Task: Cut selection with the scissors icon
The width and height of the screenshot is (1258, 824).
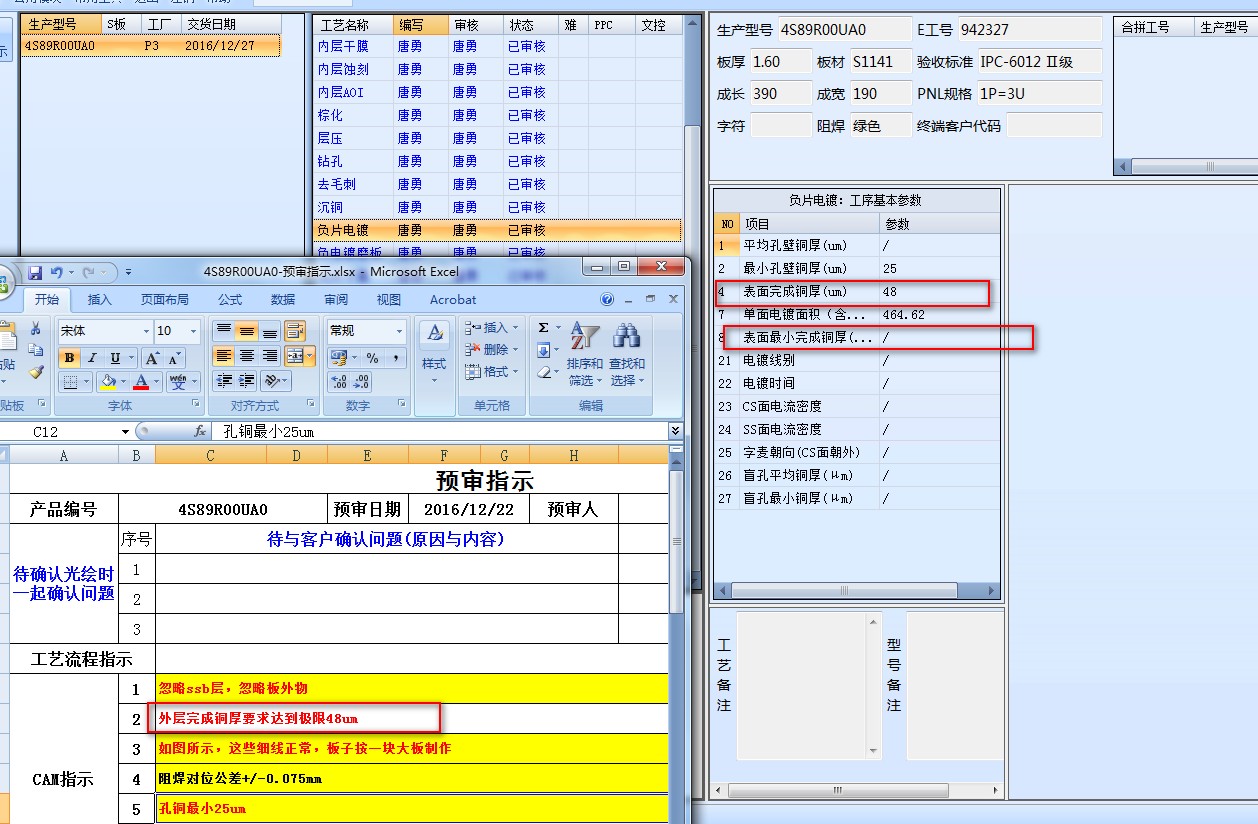Action: coord(36,328)
